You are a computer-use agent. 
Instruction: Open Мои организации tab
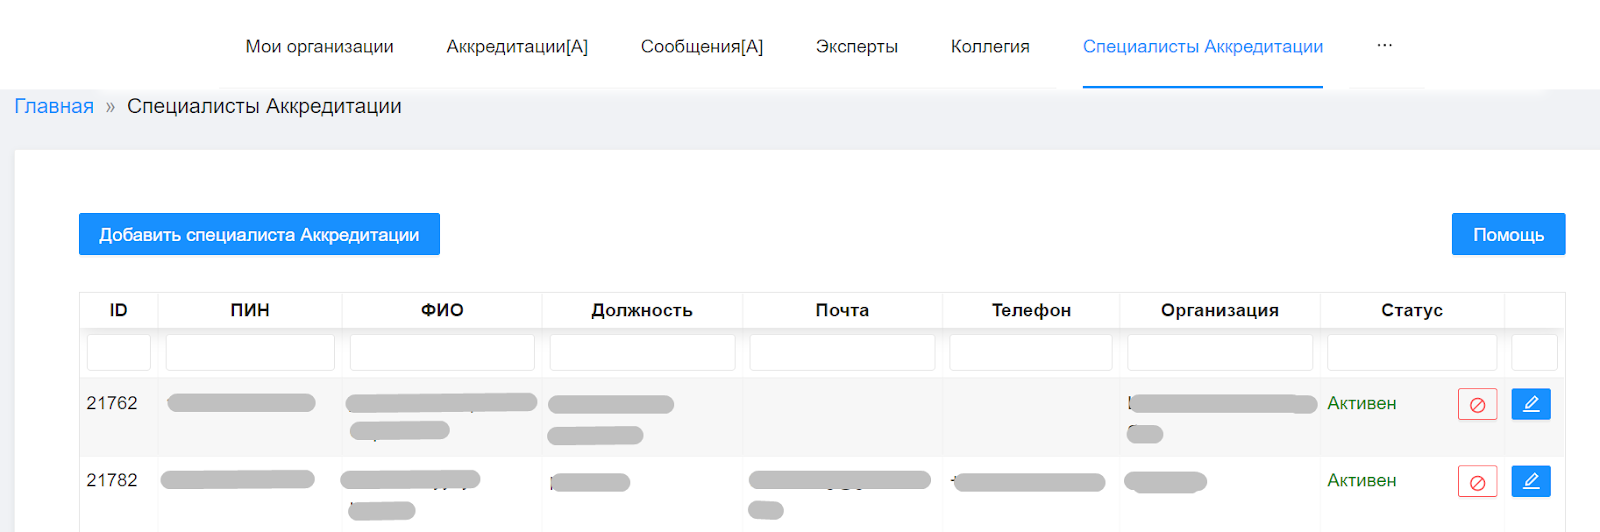click(x=320, y=47)
